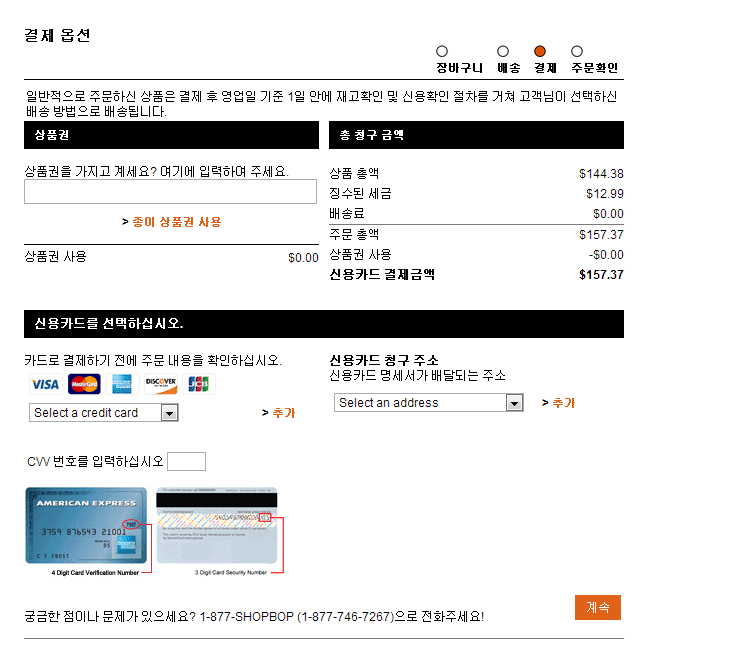
Task: Click 추가 link next to address dropdown
Action: pyautogui.click(x=558, y=403)
